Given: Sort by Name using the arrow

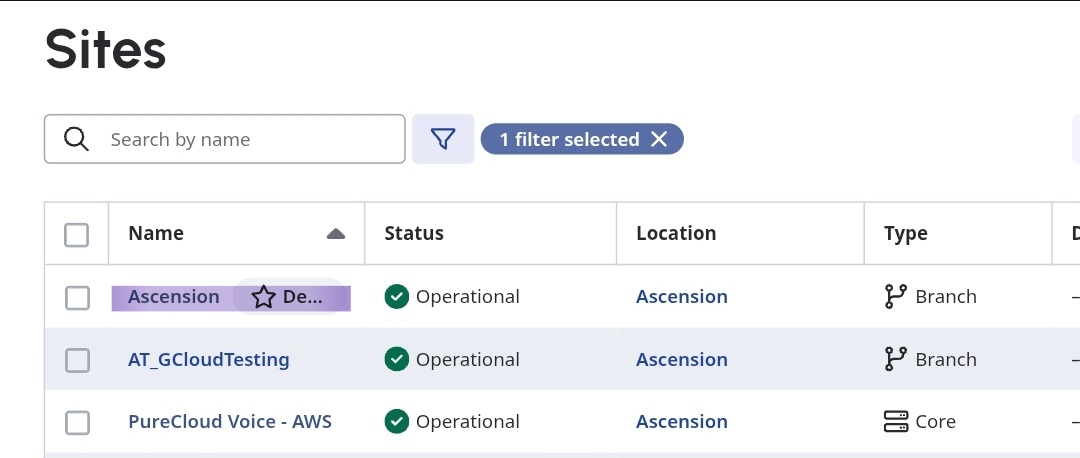Looking at the screenshot, I should pyautogui.click(x=336, y=234).
